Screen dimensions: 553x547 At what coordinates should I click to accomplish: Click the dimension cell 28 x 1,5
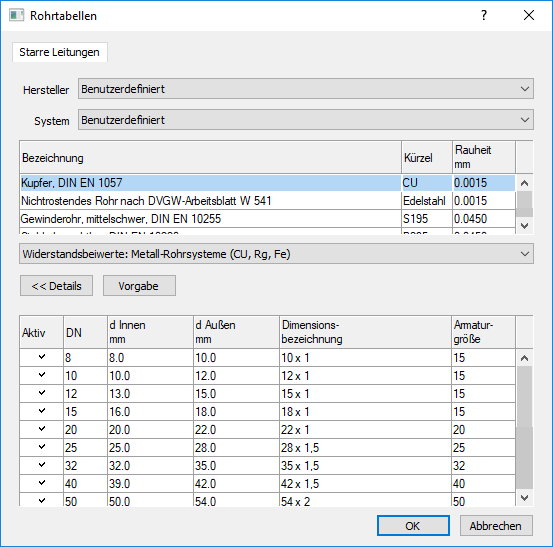pos(365,448)
